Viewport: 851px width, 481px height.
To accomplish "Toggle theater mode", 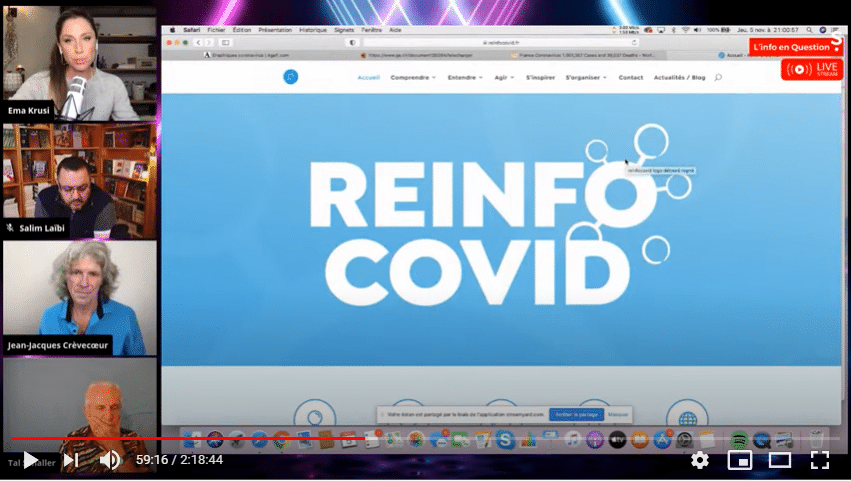I will pos(779,460).
